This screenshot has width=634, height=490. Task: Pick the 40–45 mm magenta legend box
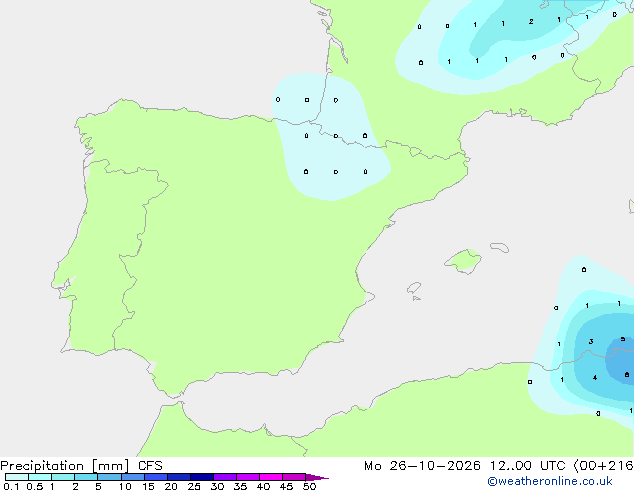(x=271, y=477)
